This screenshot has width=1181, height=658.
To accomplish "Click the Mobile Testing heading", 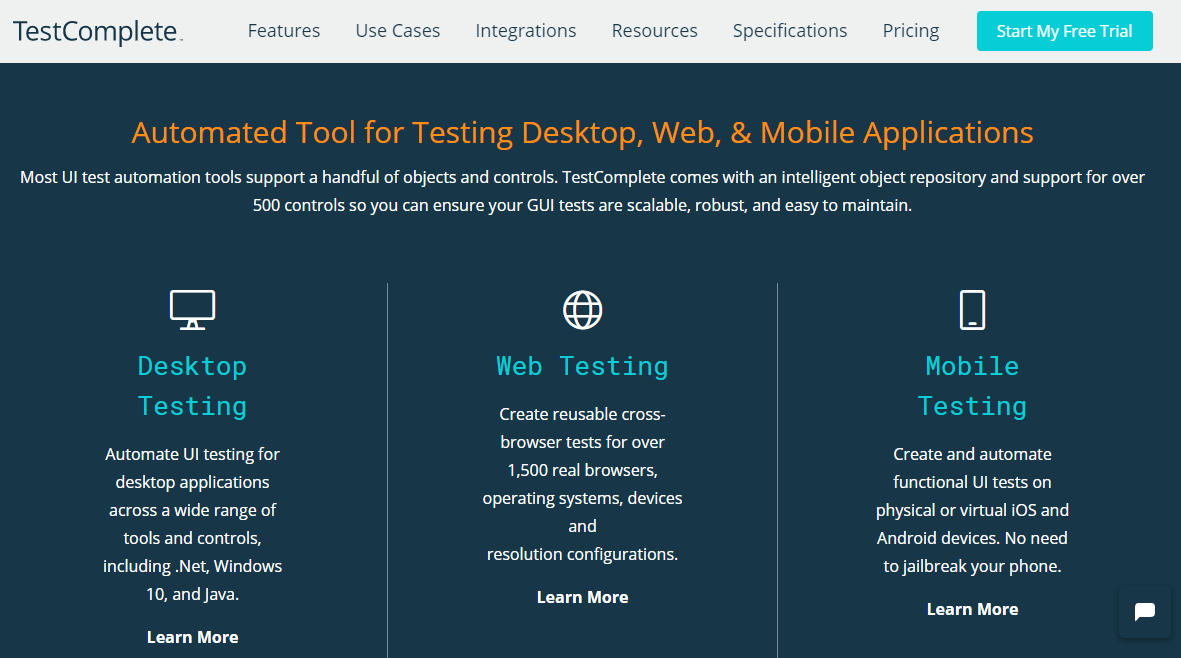I will pos(972,386).
